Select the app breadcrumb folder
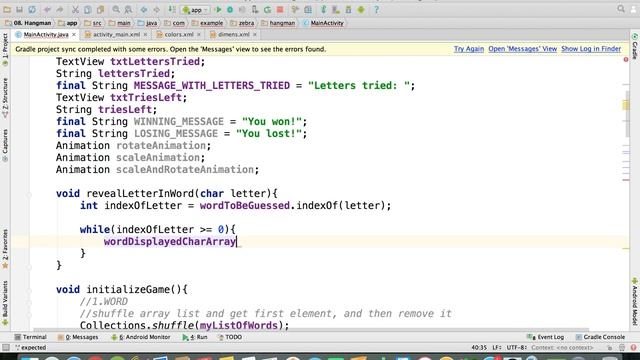Viewport: 640px width, 360px height. 68,23
